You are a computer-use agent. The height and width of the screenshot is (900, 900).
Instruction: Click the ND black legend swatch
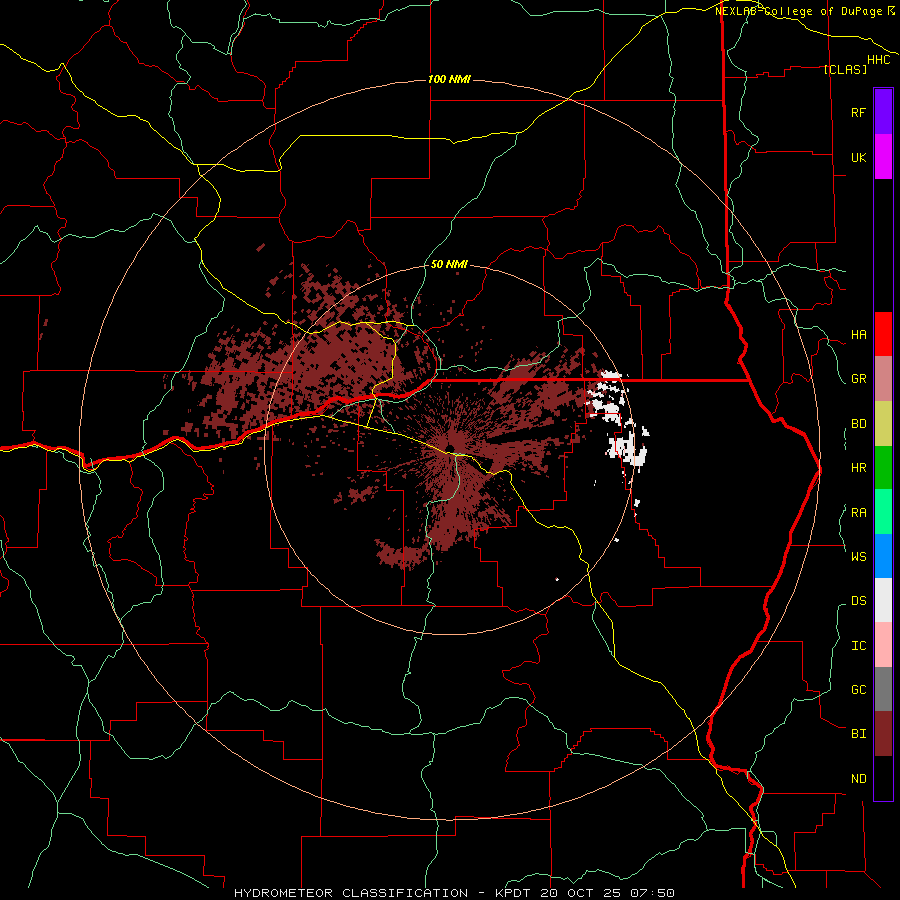(883, 778)
